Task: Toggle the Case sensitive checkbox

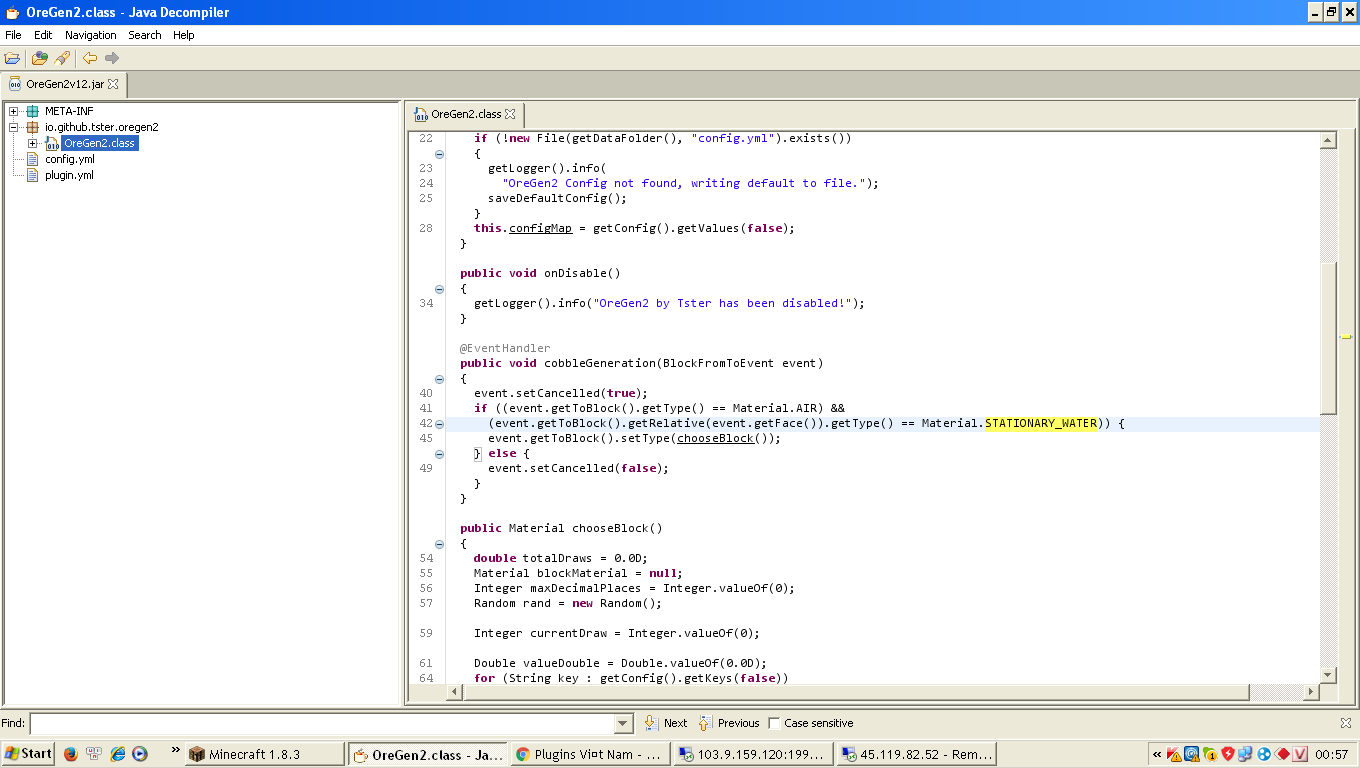Action: click(x=774, y=723)
